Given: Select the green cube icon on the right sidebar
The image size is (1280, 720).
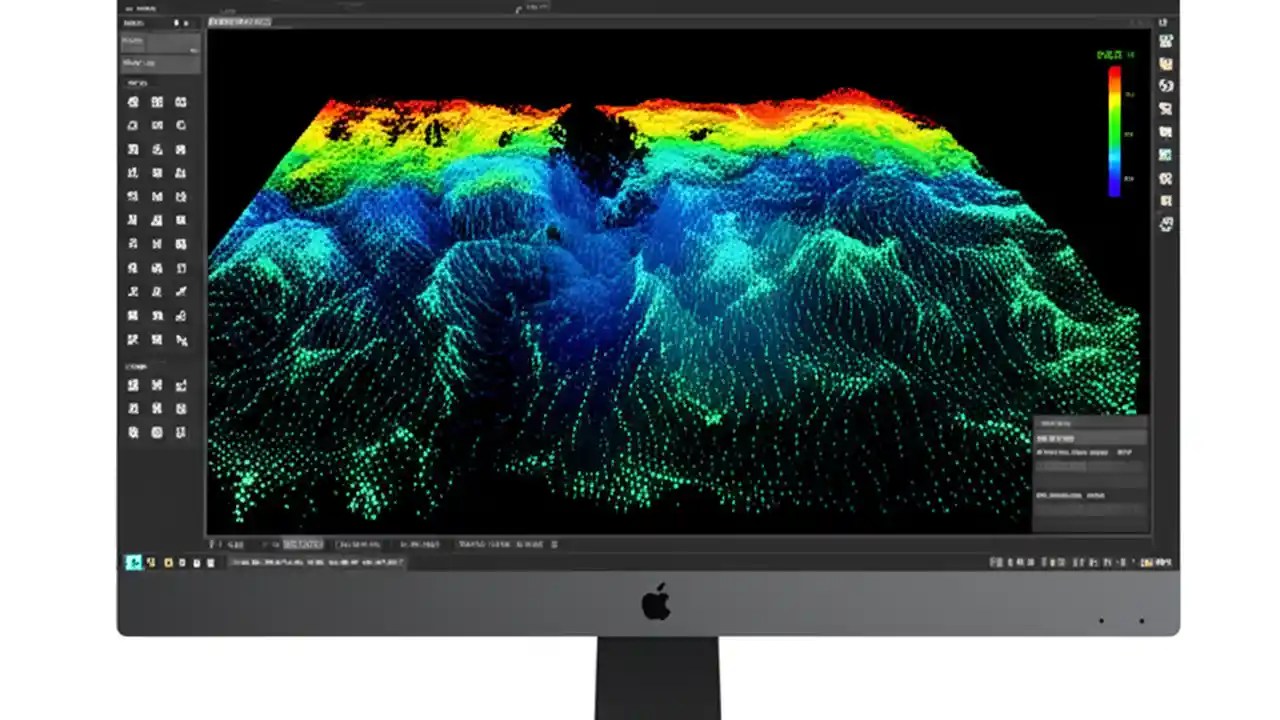Looking at the screenshot, I should [1165, 155].
